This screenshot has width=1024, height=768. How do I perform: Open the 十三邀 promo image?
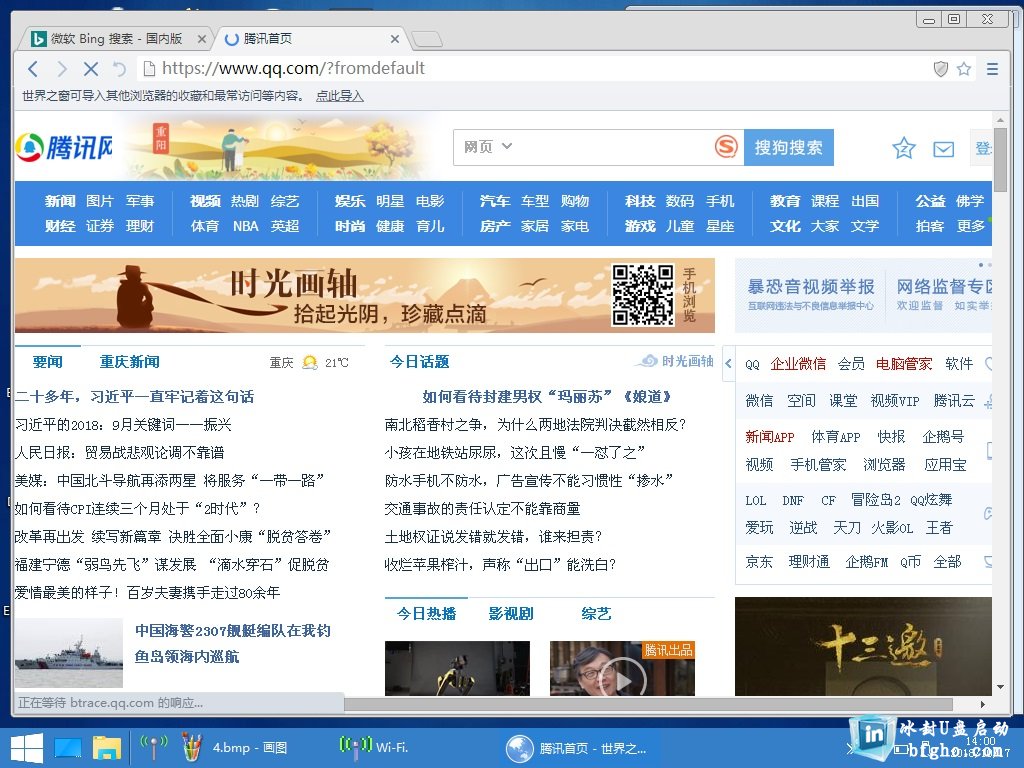coord(863,647)
